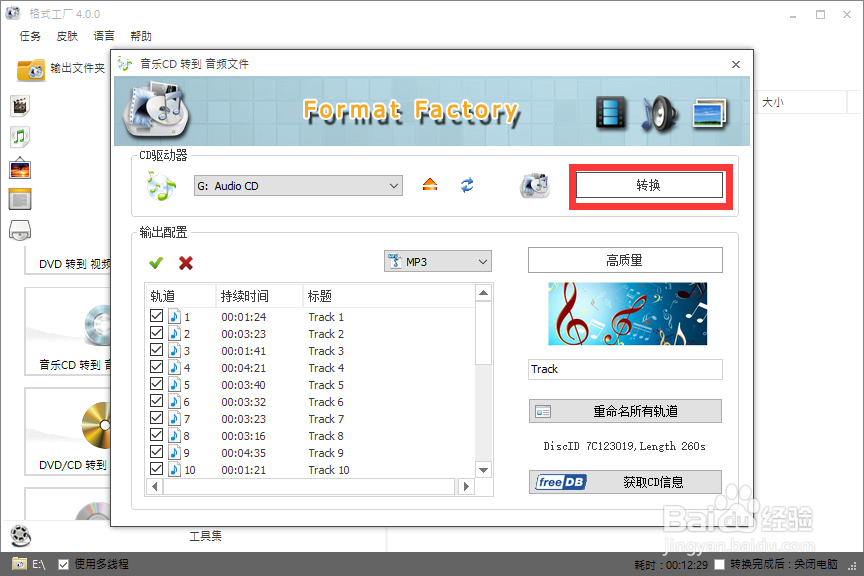Click the picture file type icon in sidebar

pyautogui.click(x=20, y=168)
